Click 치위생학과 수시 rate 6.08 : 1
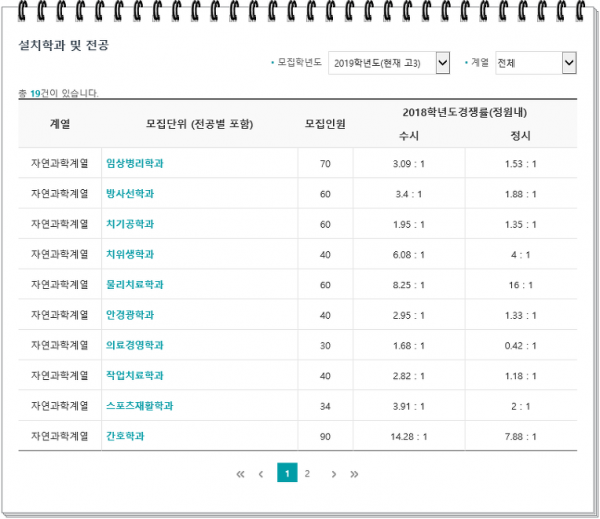 point(409,255)
